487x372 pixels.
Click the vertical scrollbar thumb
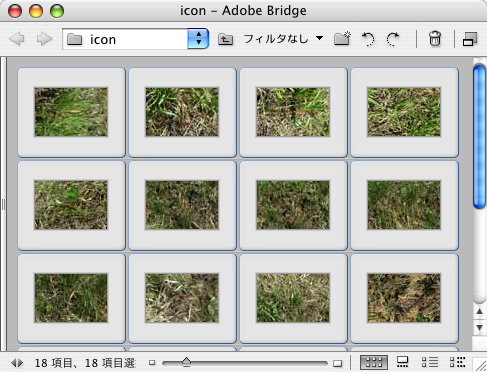click(479, 137)
